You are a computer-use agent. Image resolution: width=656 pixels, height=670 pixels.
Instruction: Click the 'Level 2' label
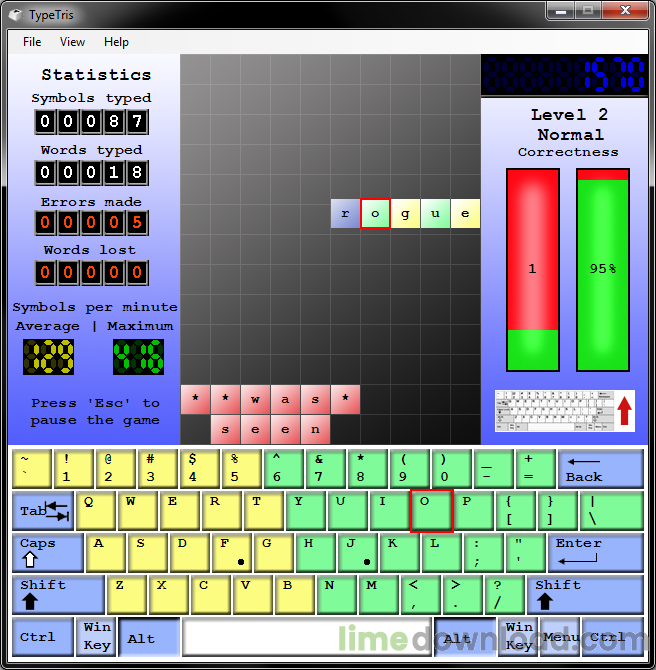(x=569, y=115)
